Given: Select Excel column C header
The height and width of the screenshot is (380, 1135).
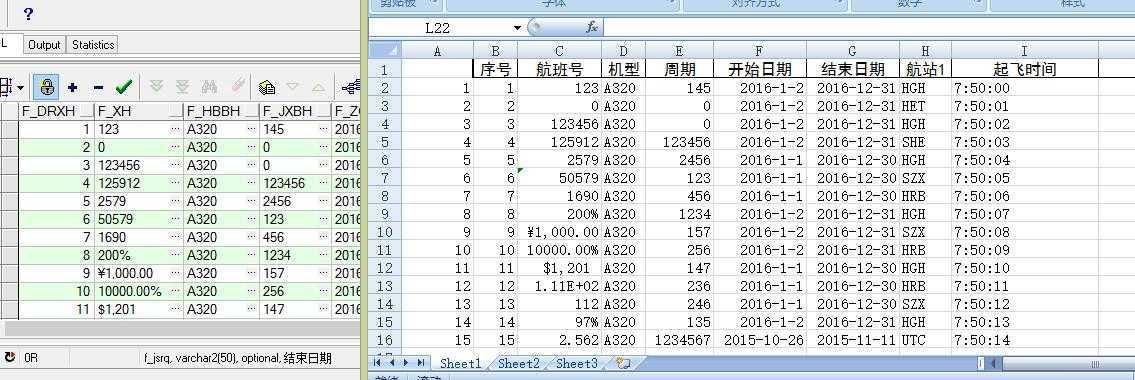Looking at the screenshot, I should click(x=559, y=51).
